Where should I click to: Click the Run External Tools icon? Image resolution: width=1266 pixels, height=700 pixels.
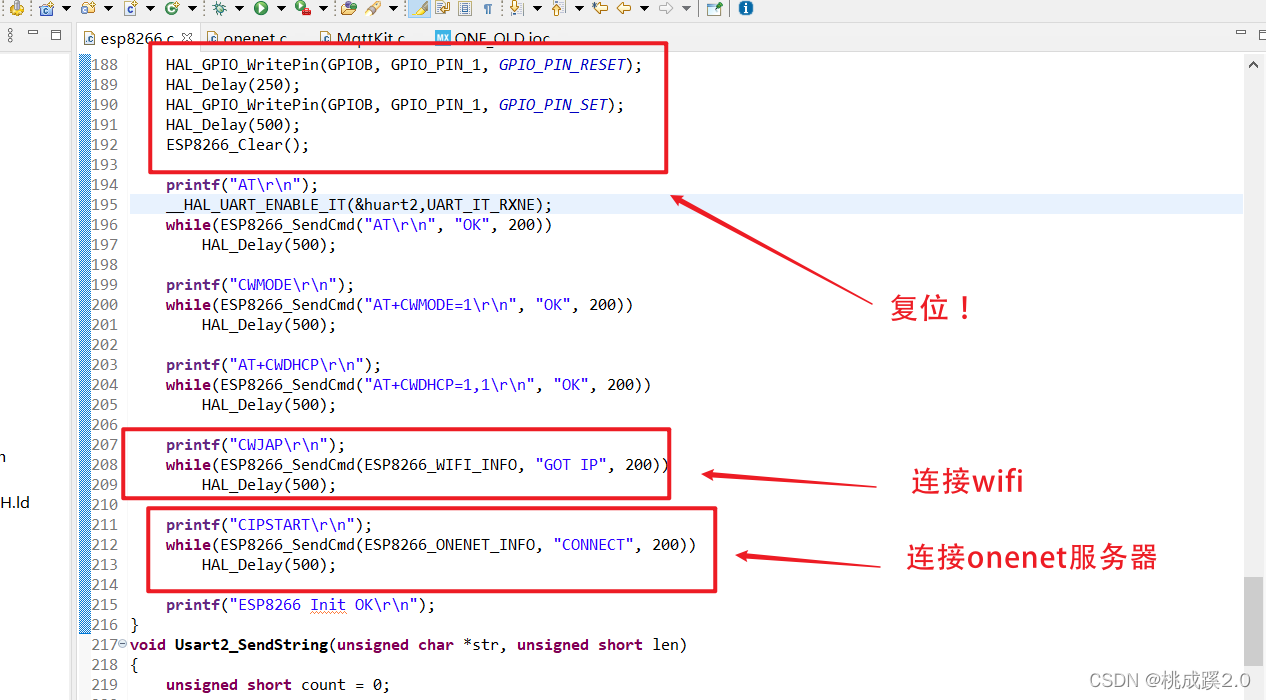coord(302,8)
